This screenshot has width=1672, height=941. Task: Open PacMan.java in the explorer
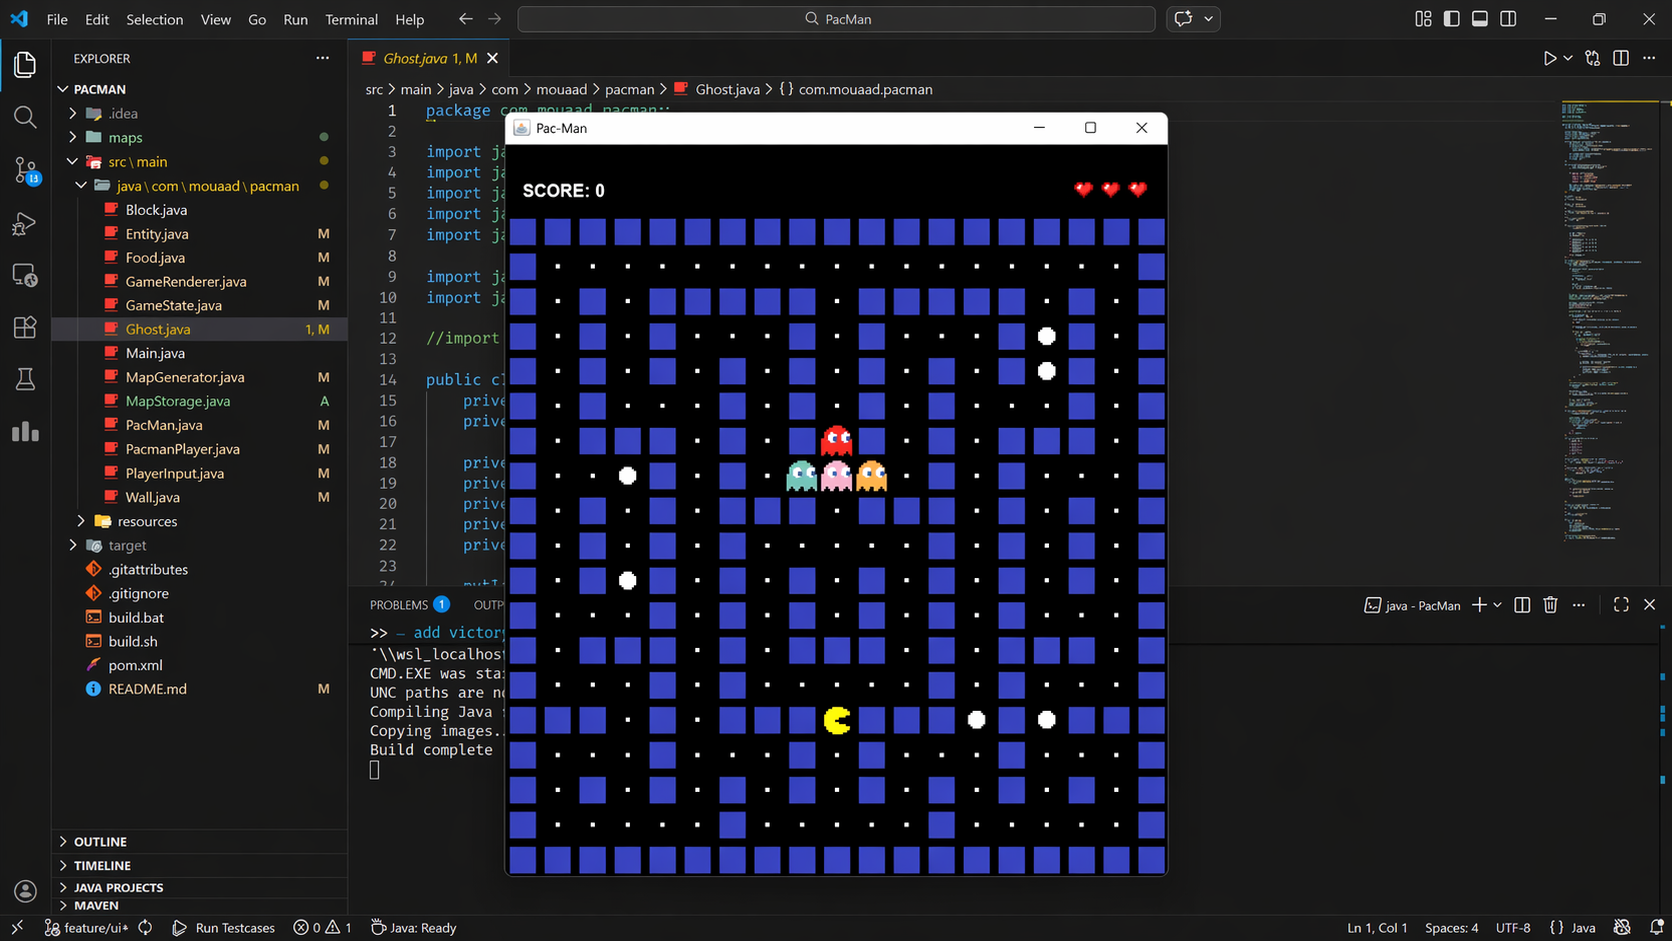[164, 425]
